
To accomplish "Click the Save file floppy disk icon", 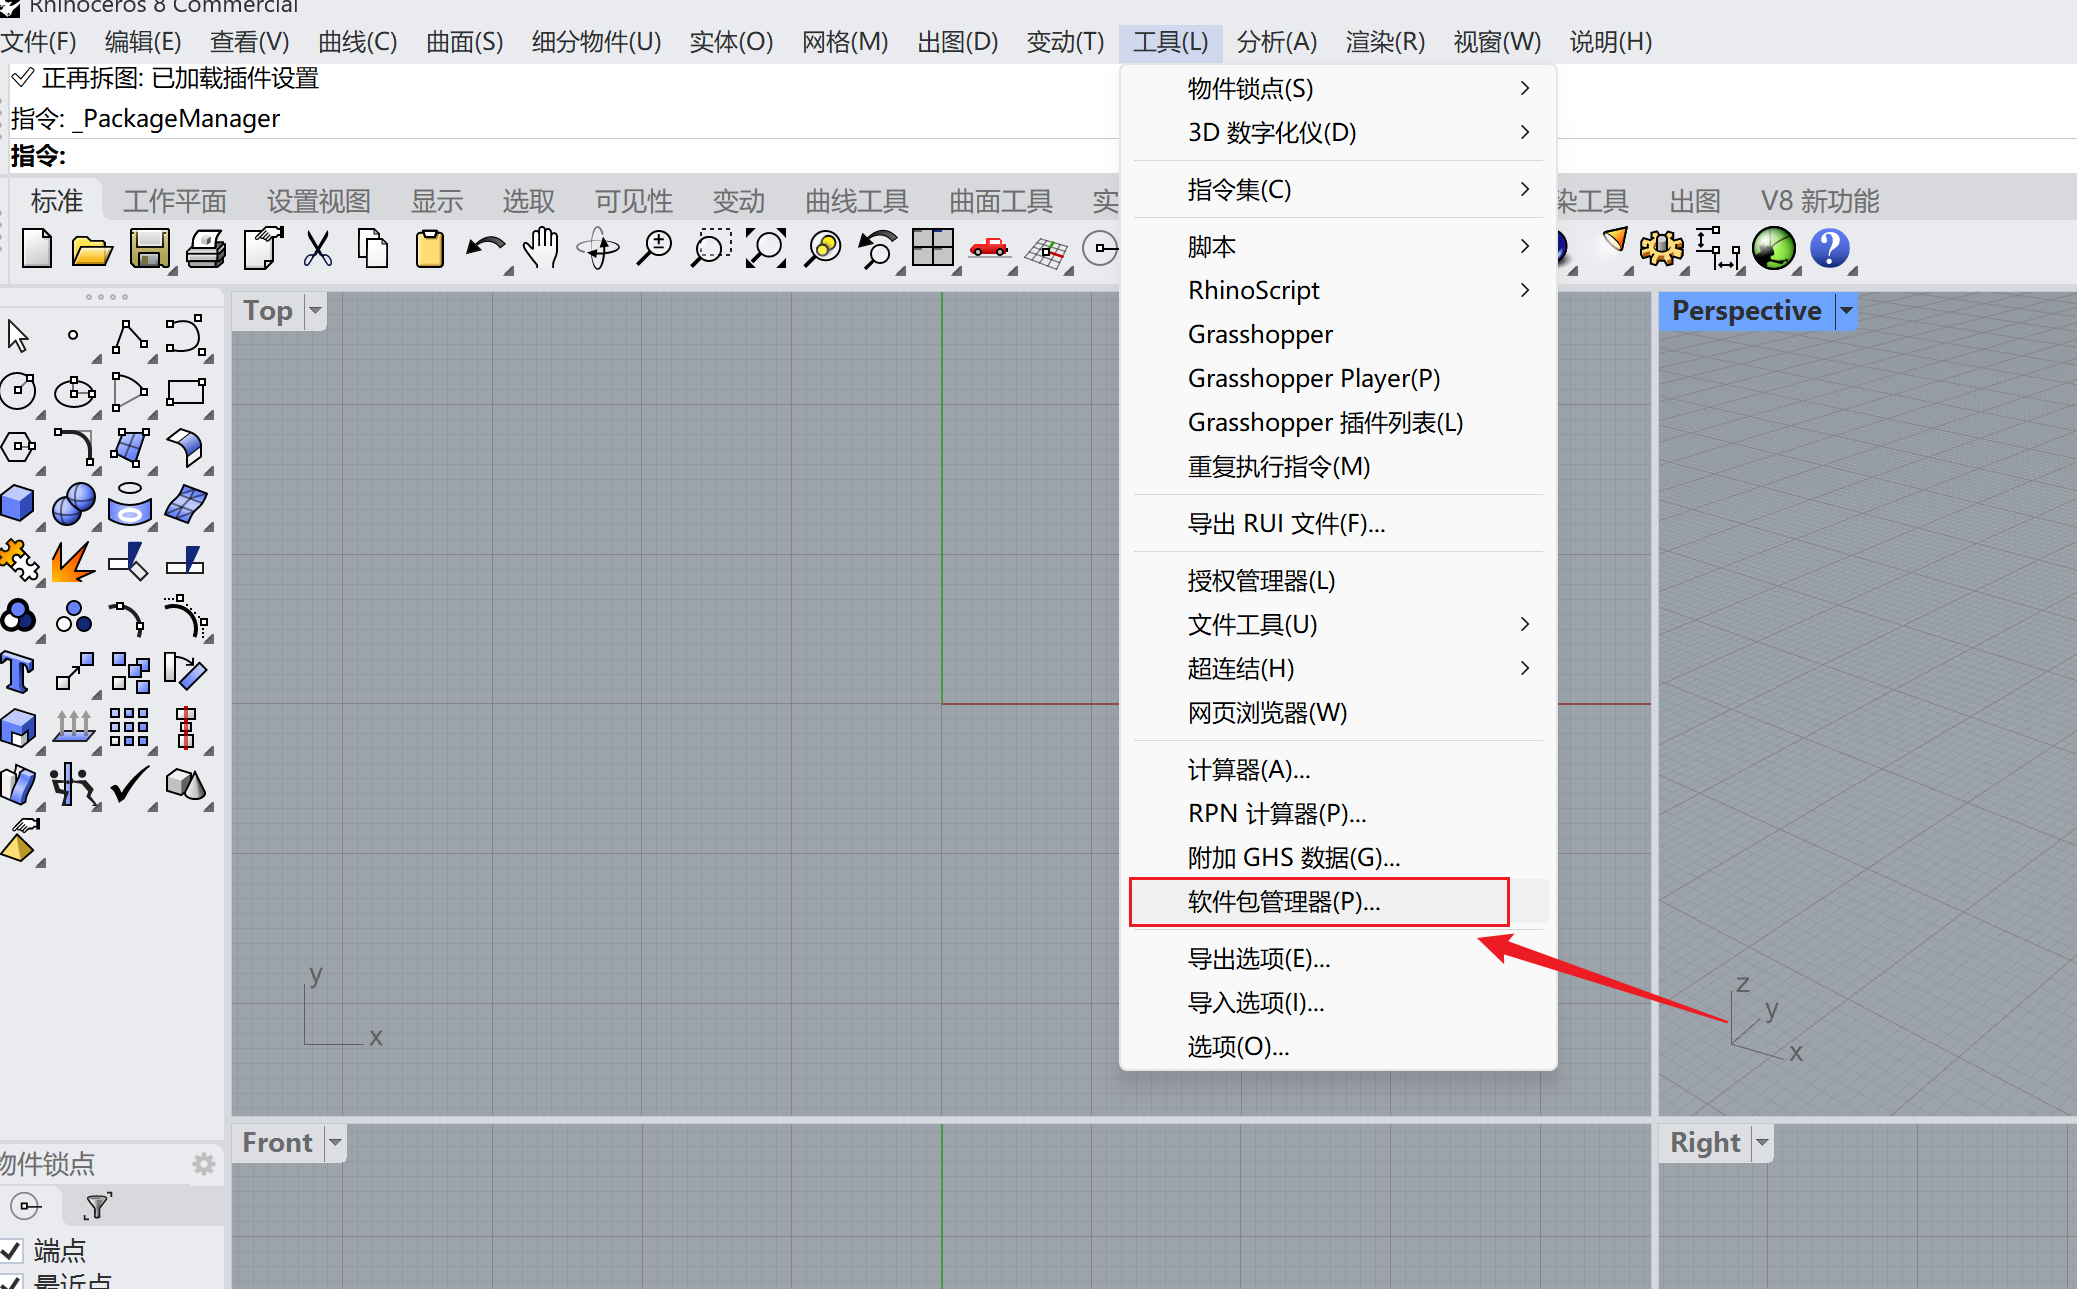I will tap(149, 248).
